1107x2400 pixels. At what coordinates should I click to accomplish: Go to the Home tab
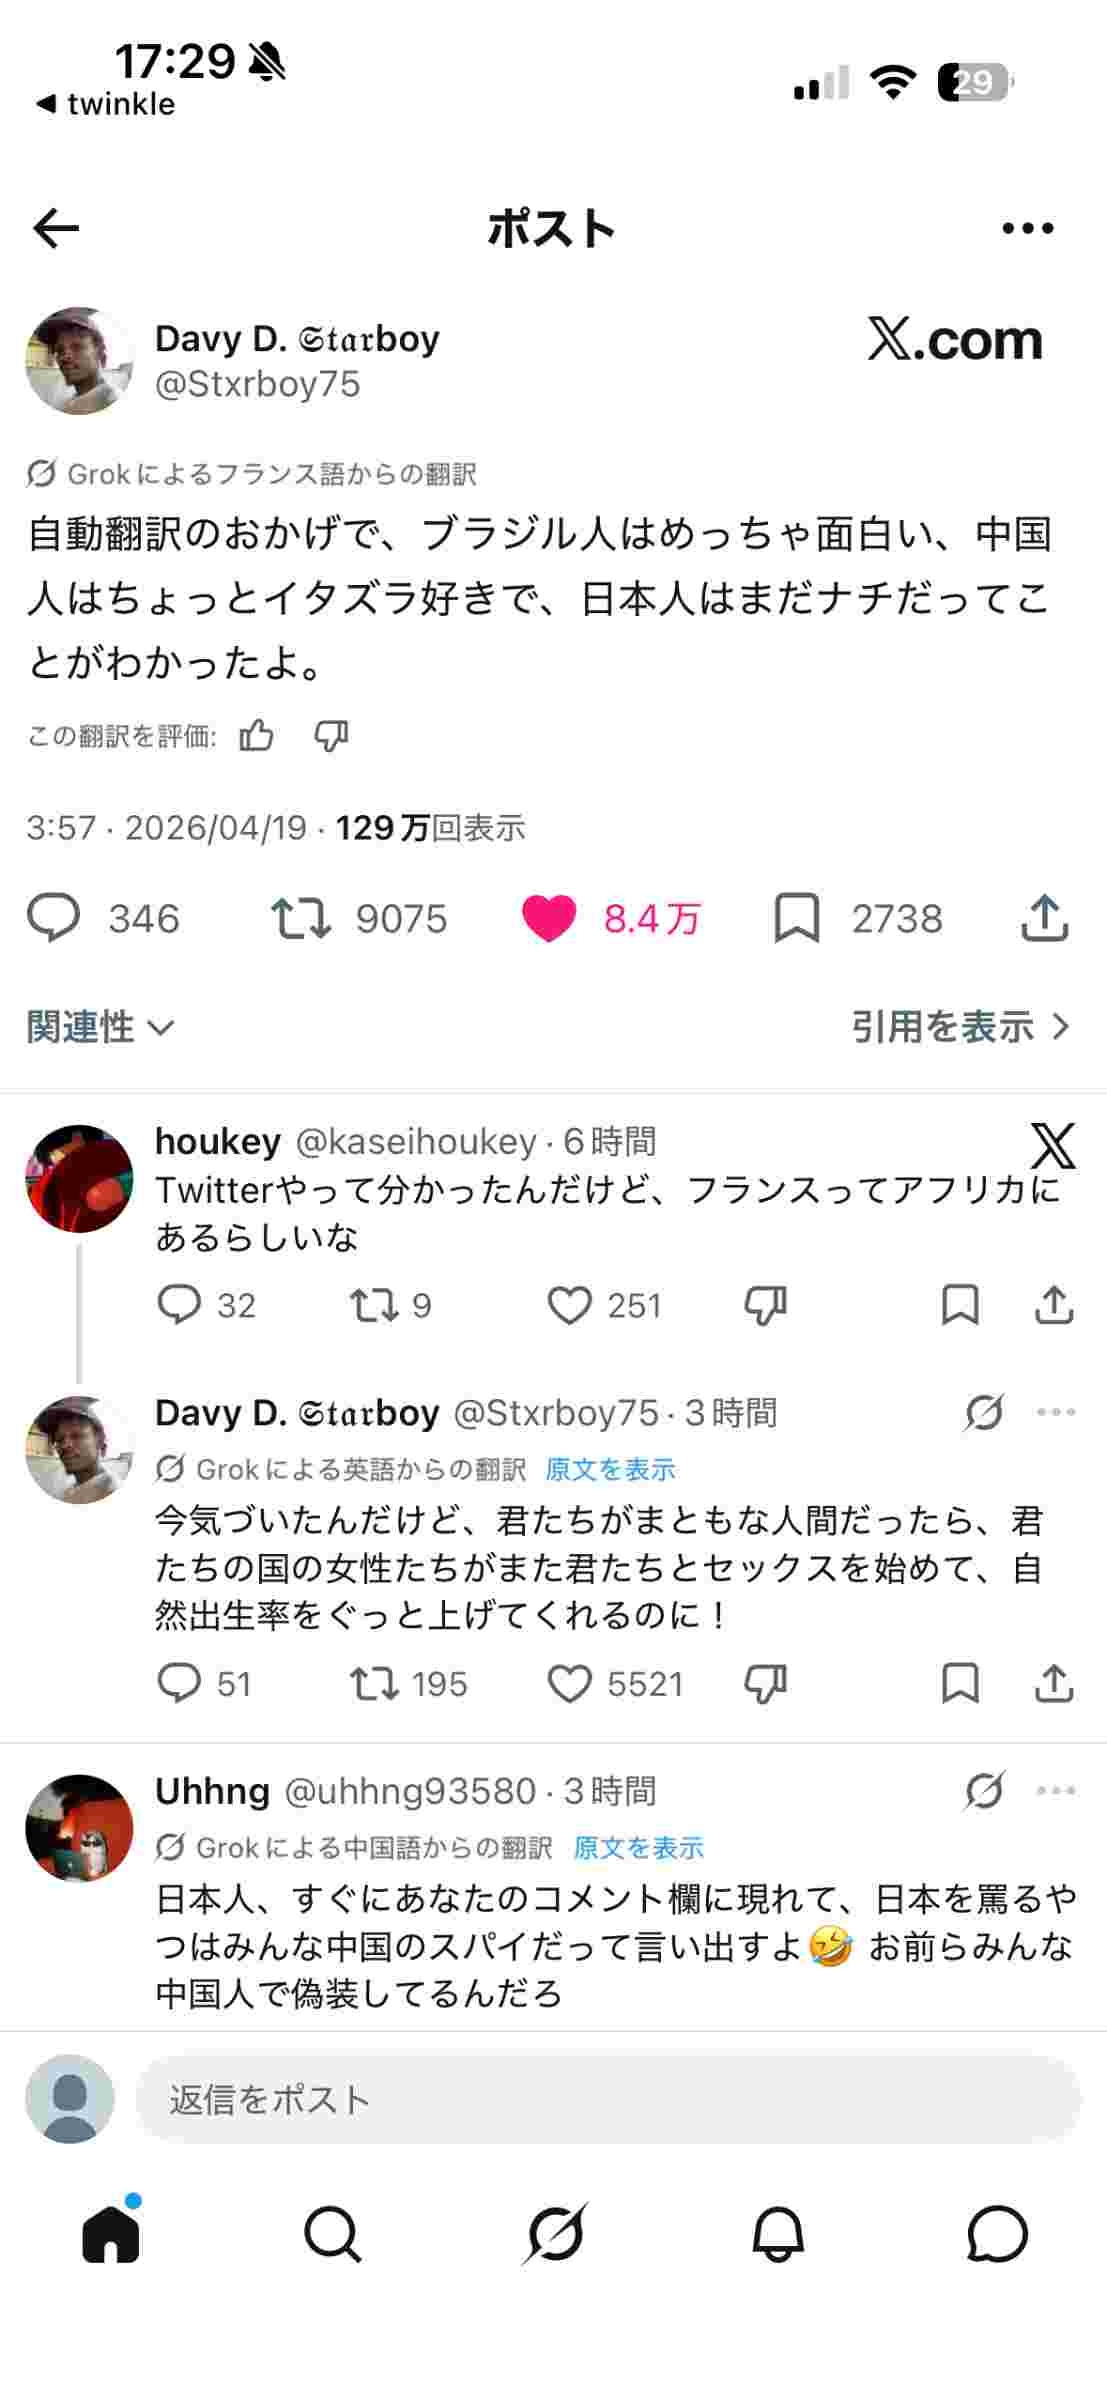click(111, 2233)
